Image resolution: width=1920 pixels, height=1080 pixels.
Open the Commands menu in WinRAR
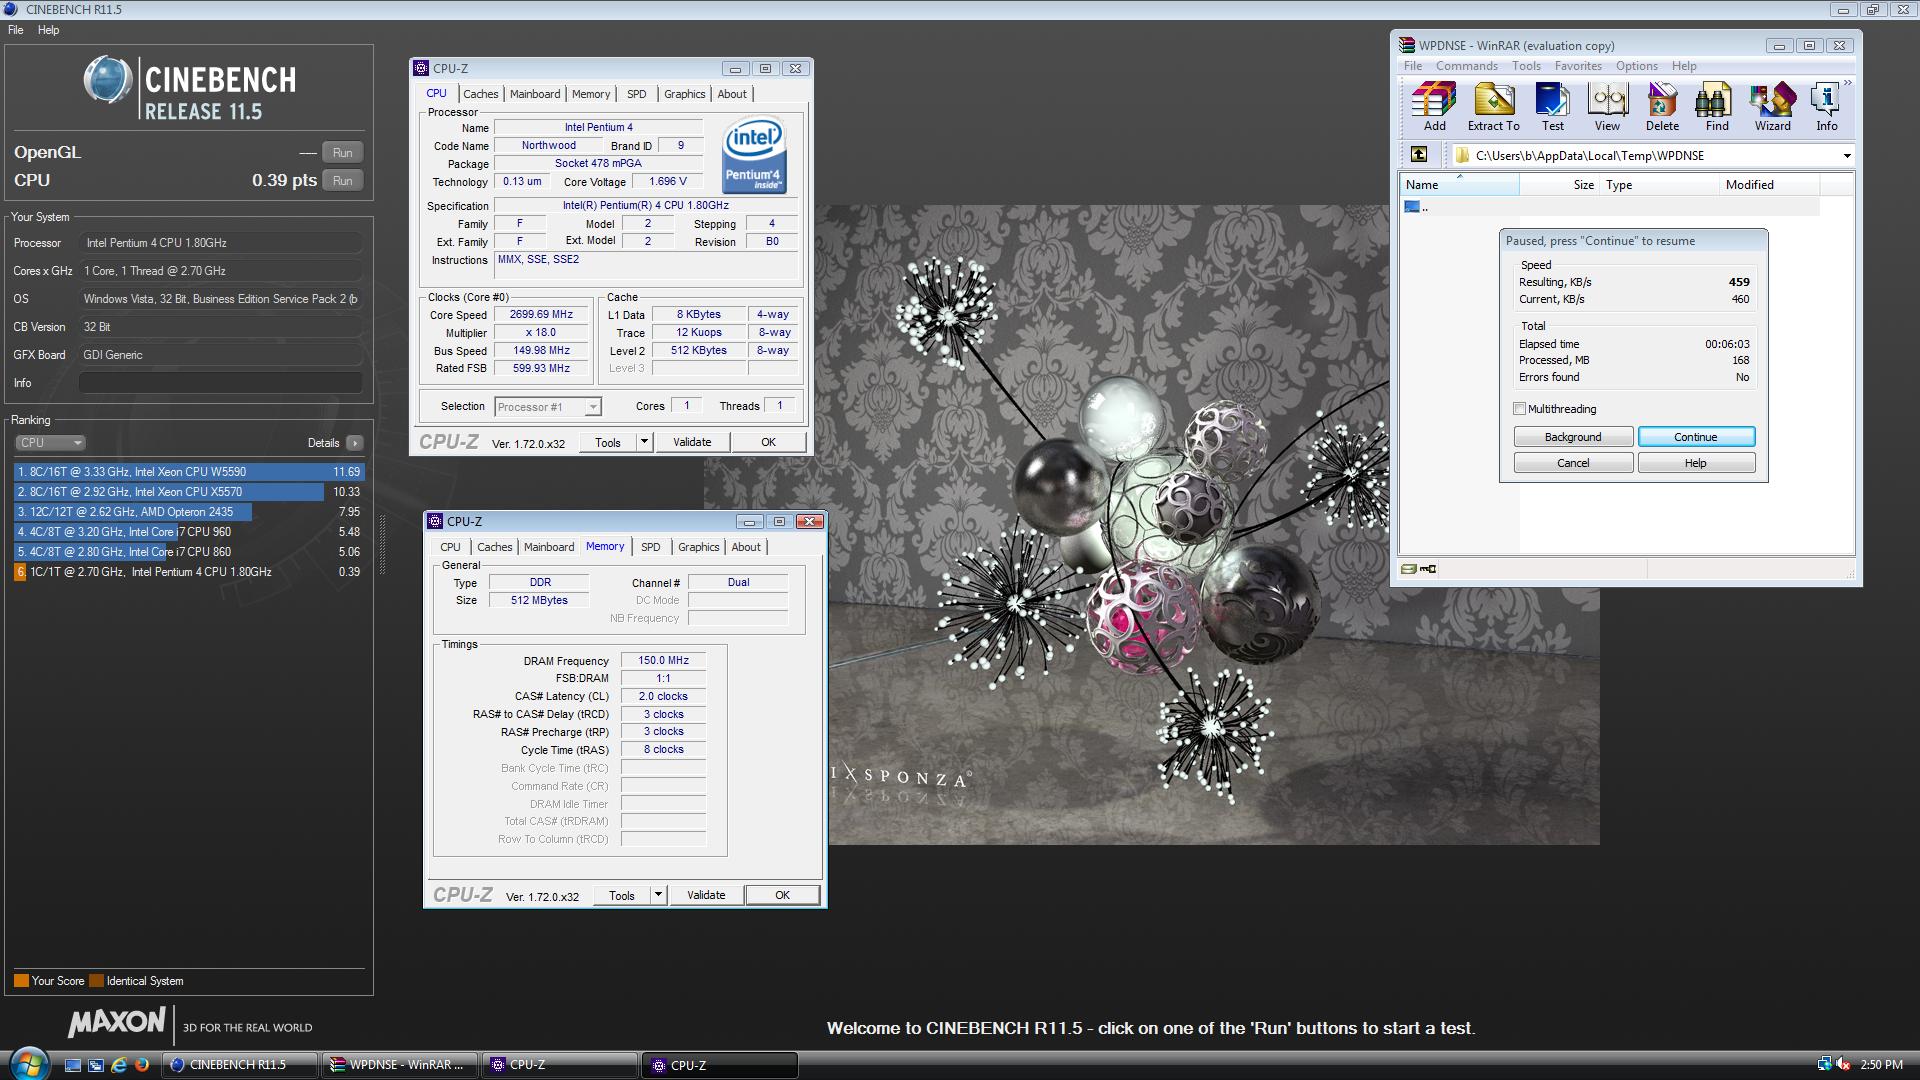pos(1467,66)
